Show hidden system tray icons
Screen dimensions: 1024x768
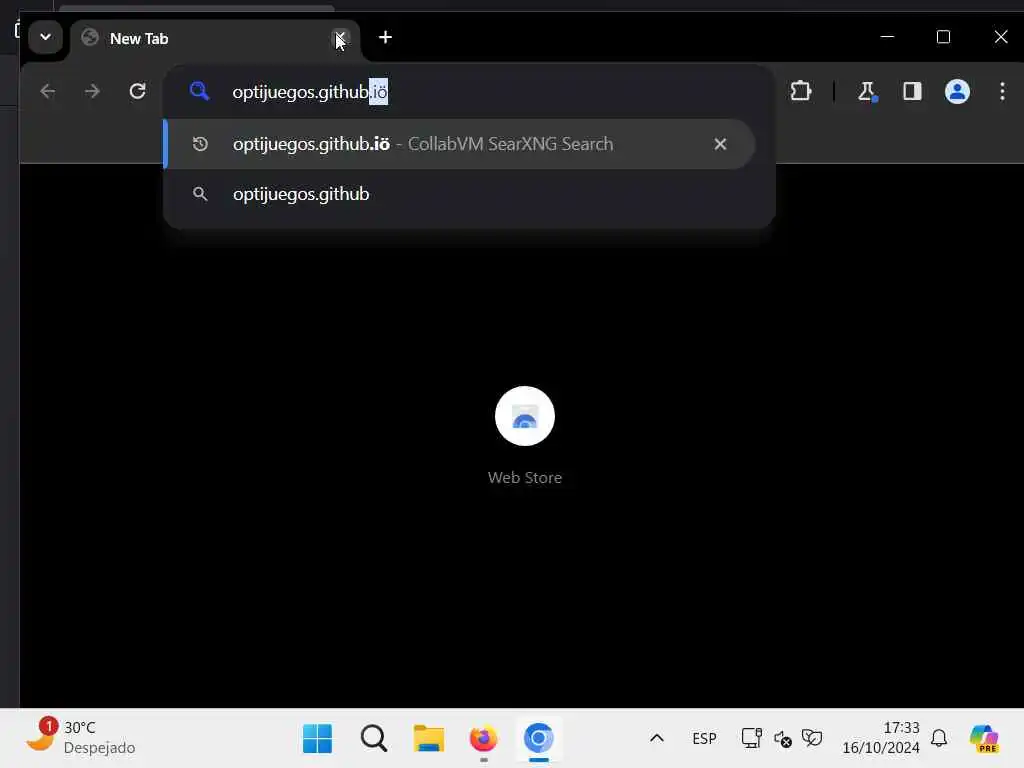click(x=657, y=739)
